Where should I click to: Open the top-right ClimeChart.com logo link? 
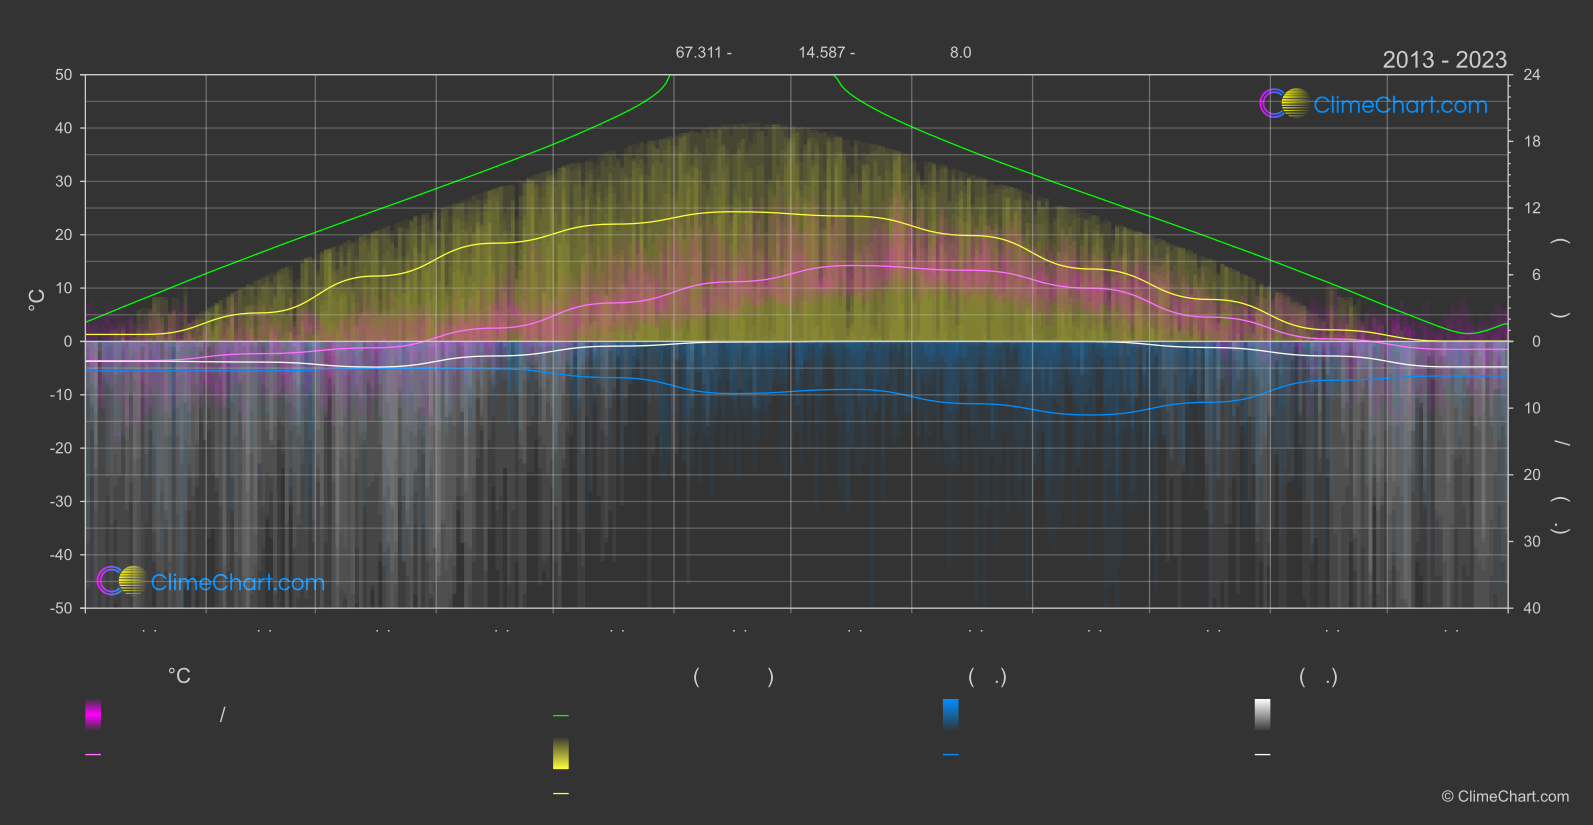1374,104
